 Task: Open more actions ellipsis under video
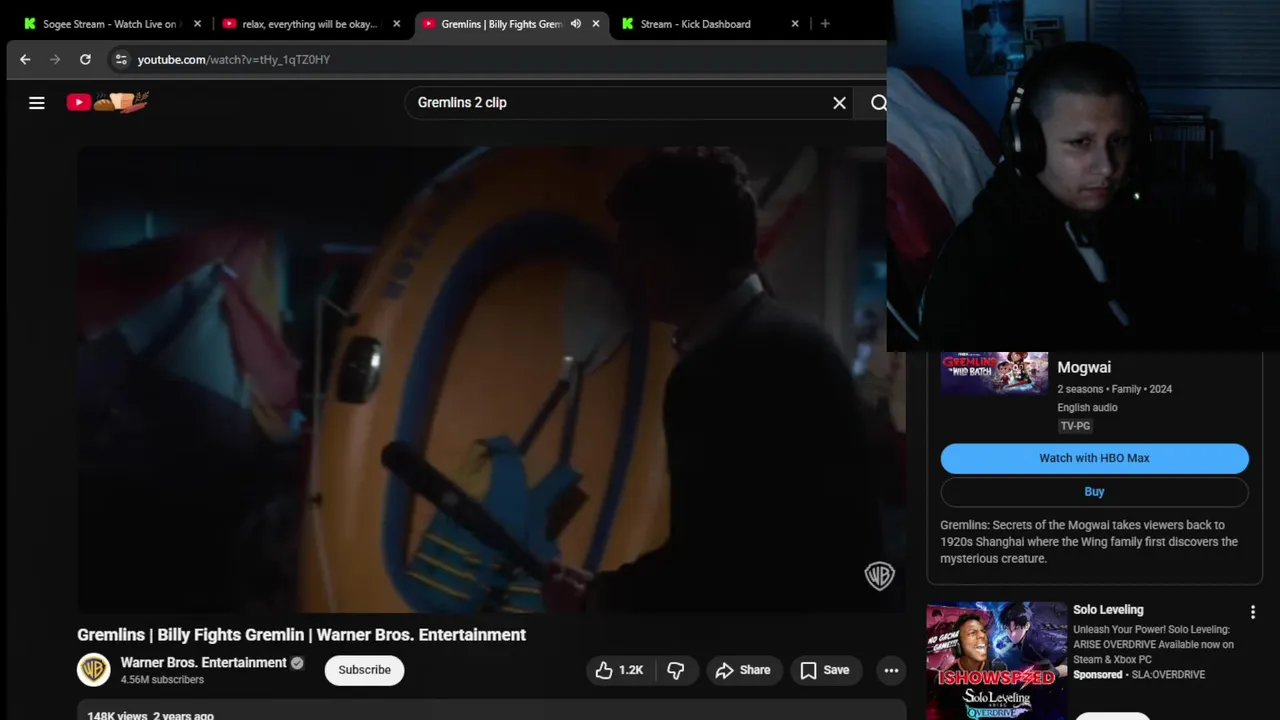pos(891,670)
